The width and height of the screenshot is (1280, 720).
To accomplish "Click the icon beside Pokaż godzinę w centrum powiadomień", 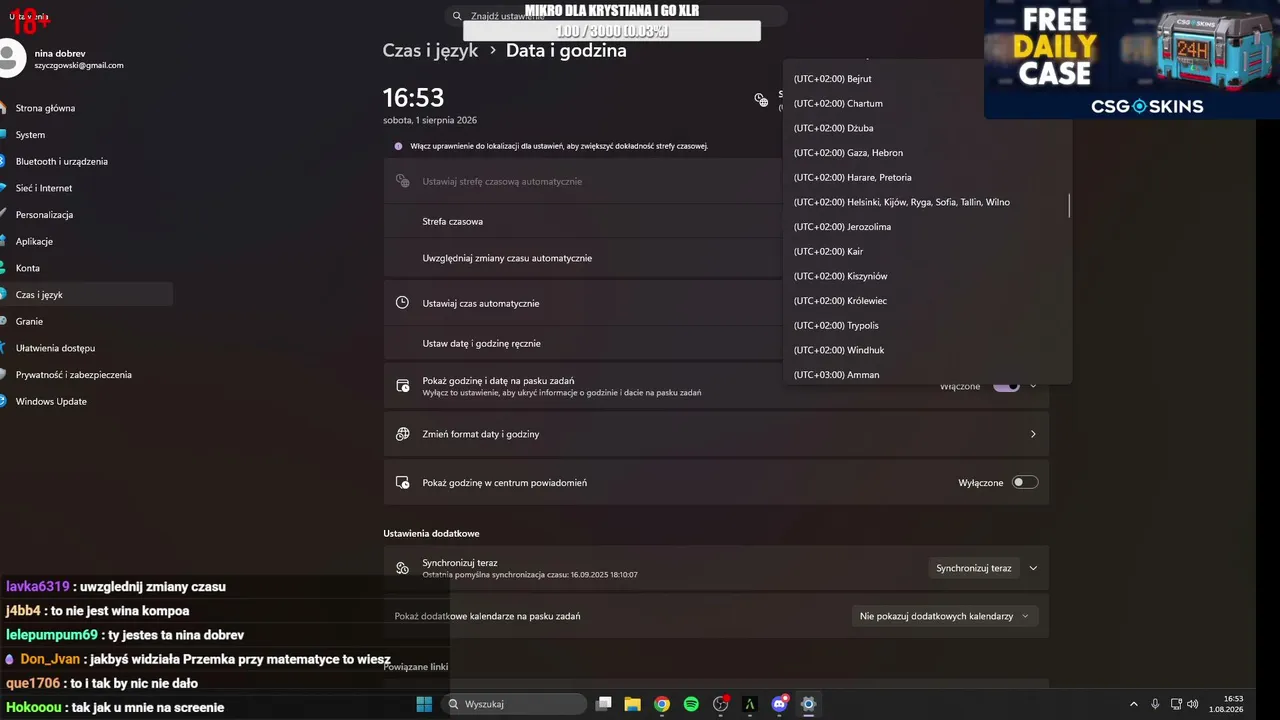I will (402, 482).
